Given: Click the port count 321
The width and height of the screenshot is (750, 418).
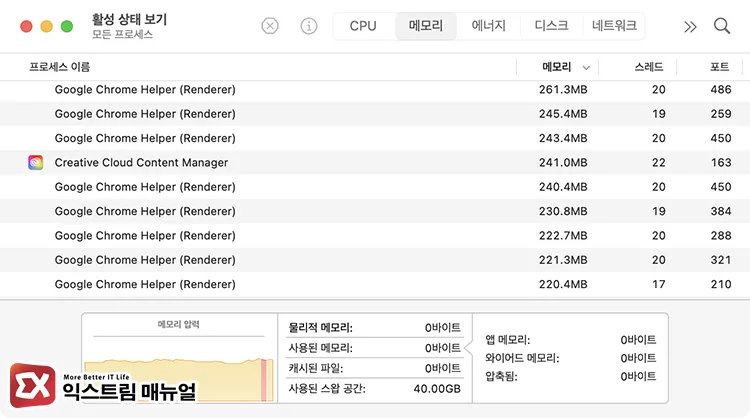Looking at the screenshot, I should [721, 260].
